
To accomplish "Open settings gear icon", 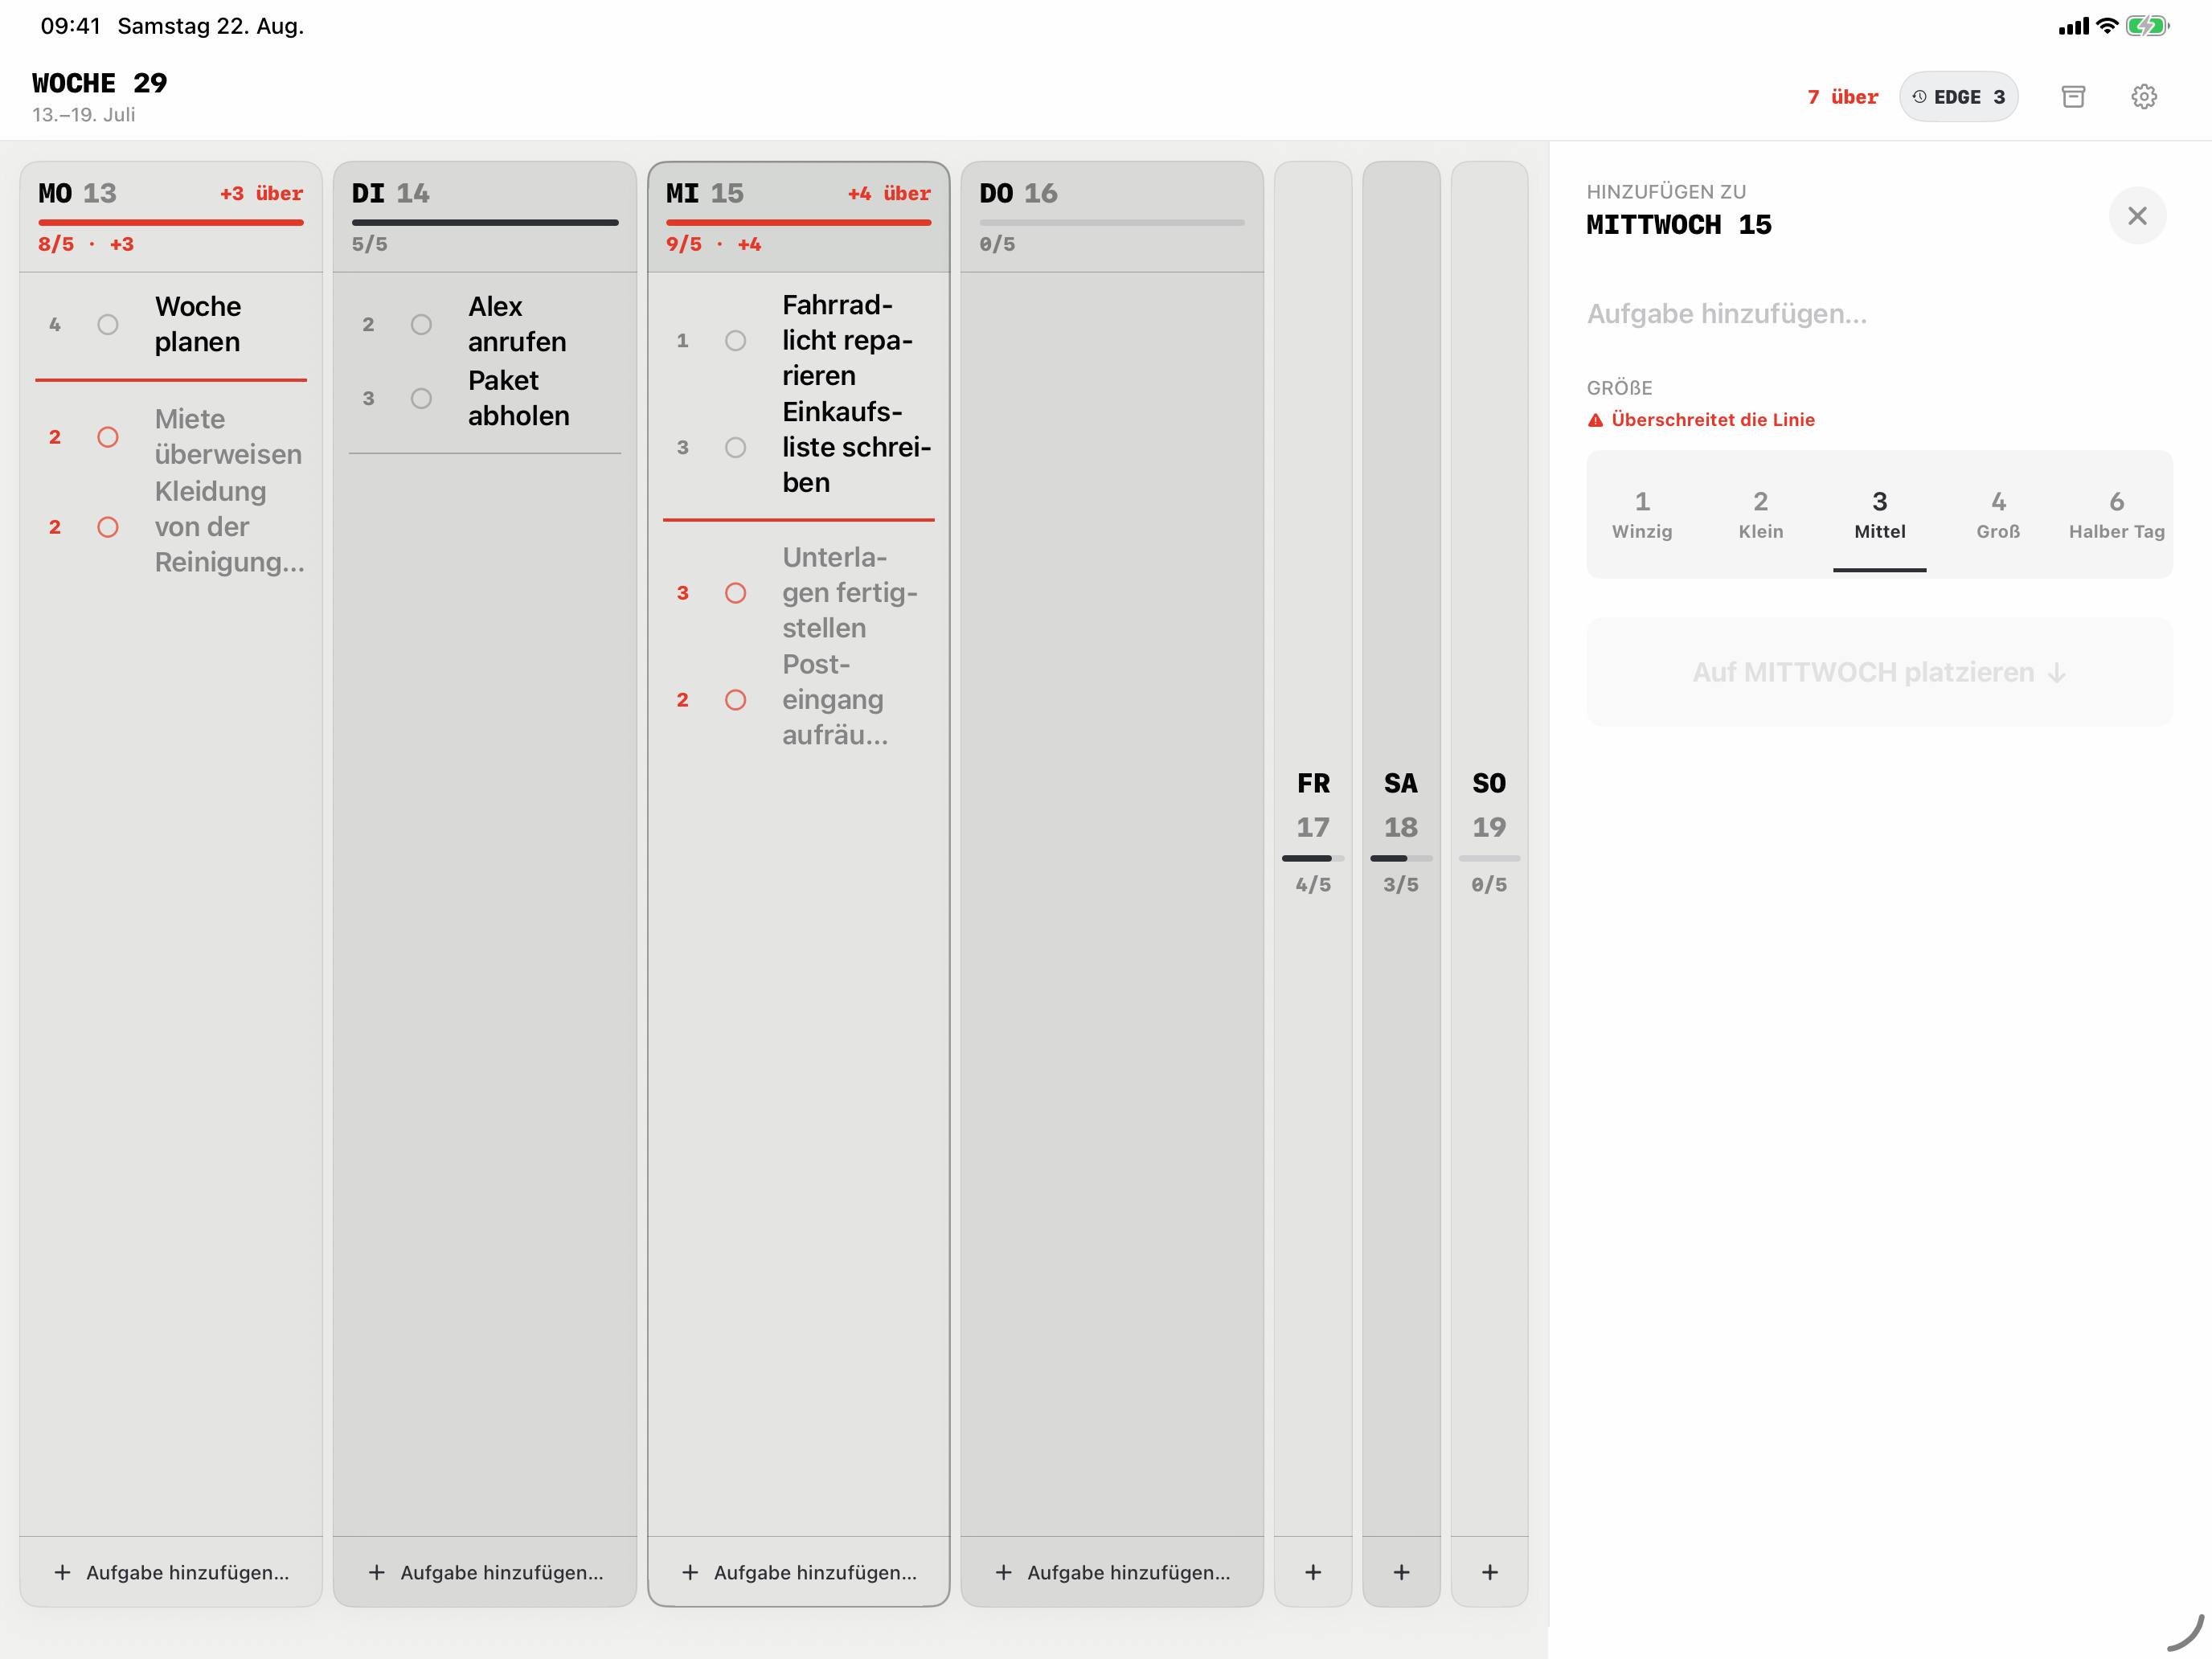I will click(2143, 97).
